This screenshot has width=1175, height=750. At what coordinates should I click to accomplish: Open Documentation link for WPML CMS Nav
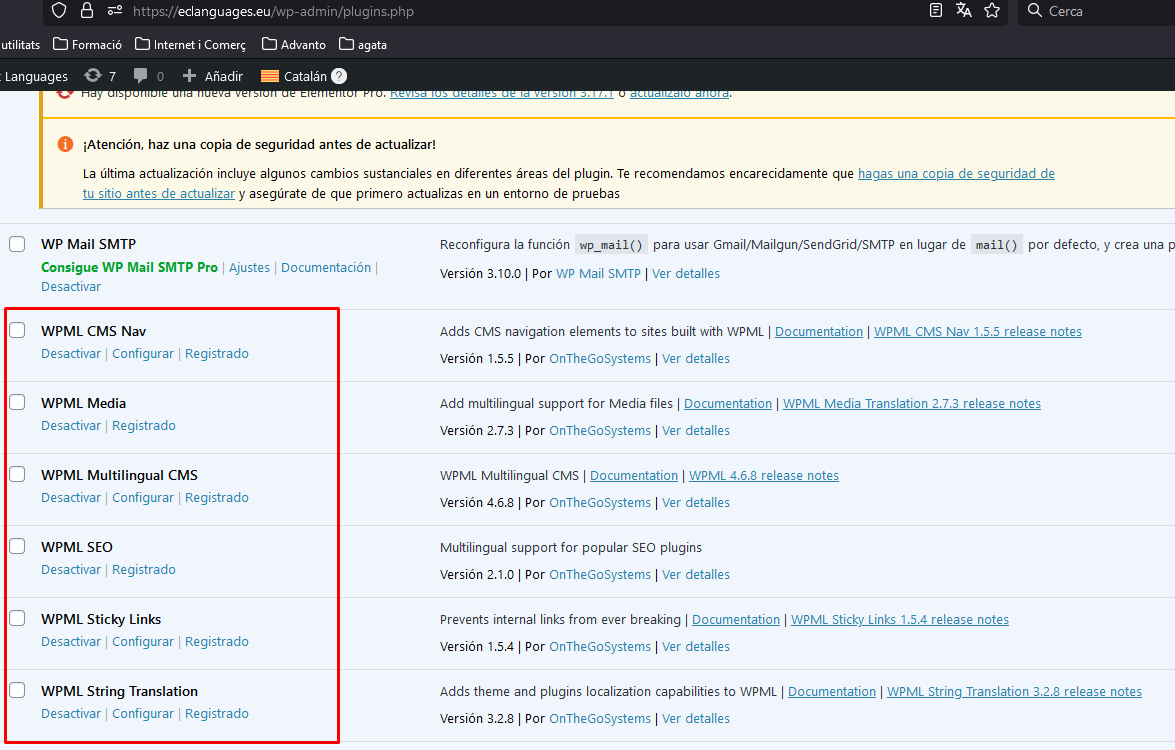click(818, 331)
